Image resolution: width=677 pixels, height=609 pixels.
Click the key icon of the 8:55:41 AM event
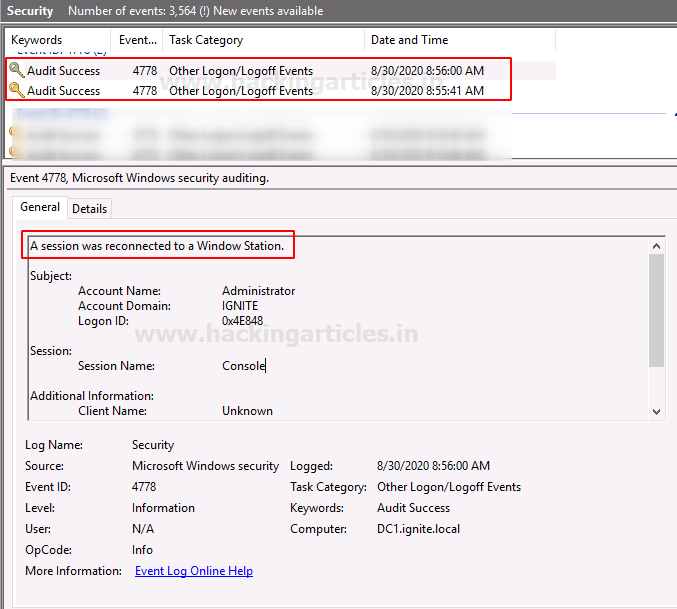click(x=16, y=90)
